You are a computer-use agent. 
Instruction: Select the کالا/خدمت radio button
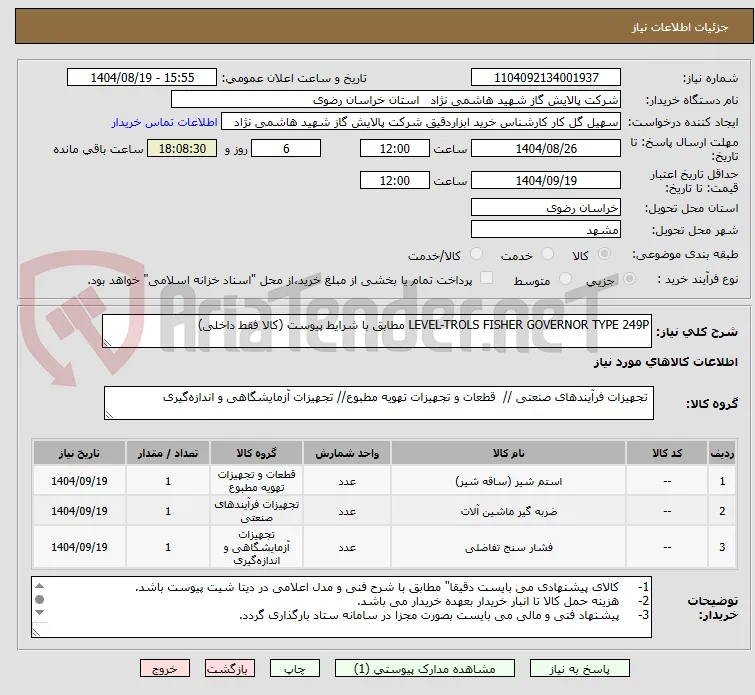click(x=476, y=254)
